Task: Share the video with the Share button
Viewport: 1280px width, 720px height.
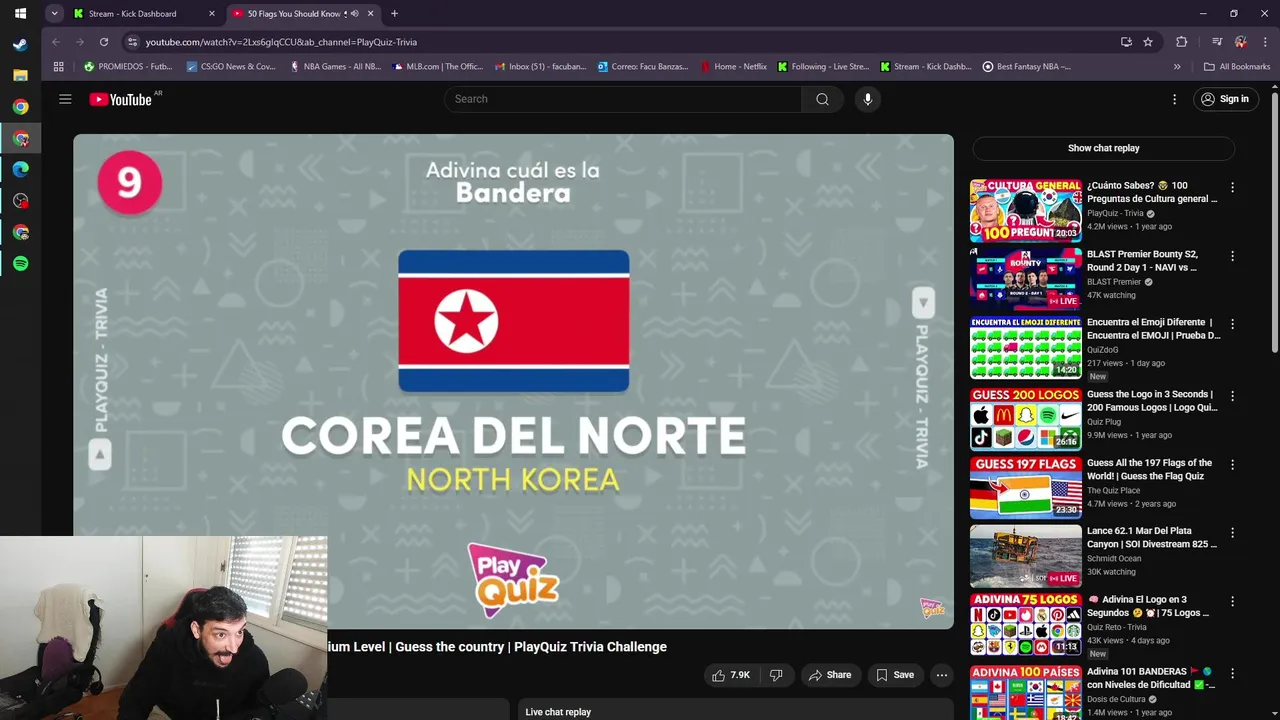Action: [x=830, y=675]
